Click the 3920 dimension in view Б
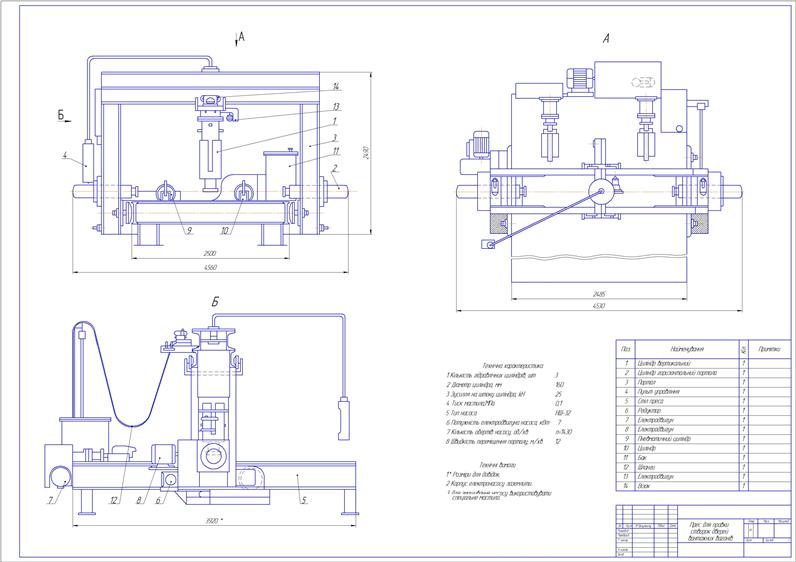Viewport: 796px width, 562px height. (214, 520)
